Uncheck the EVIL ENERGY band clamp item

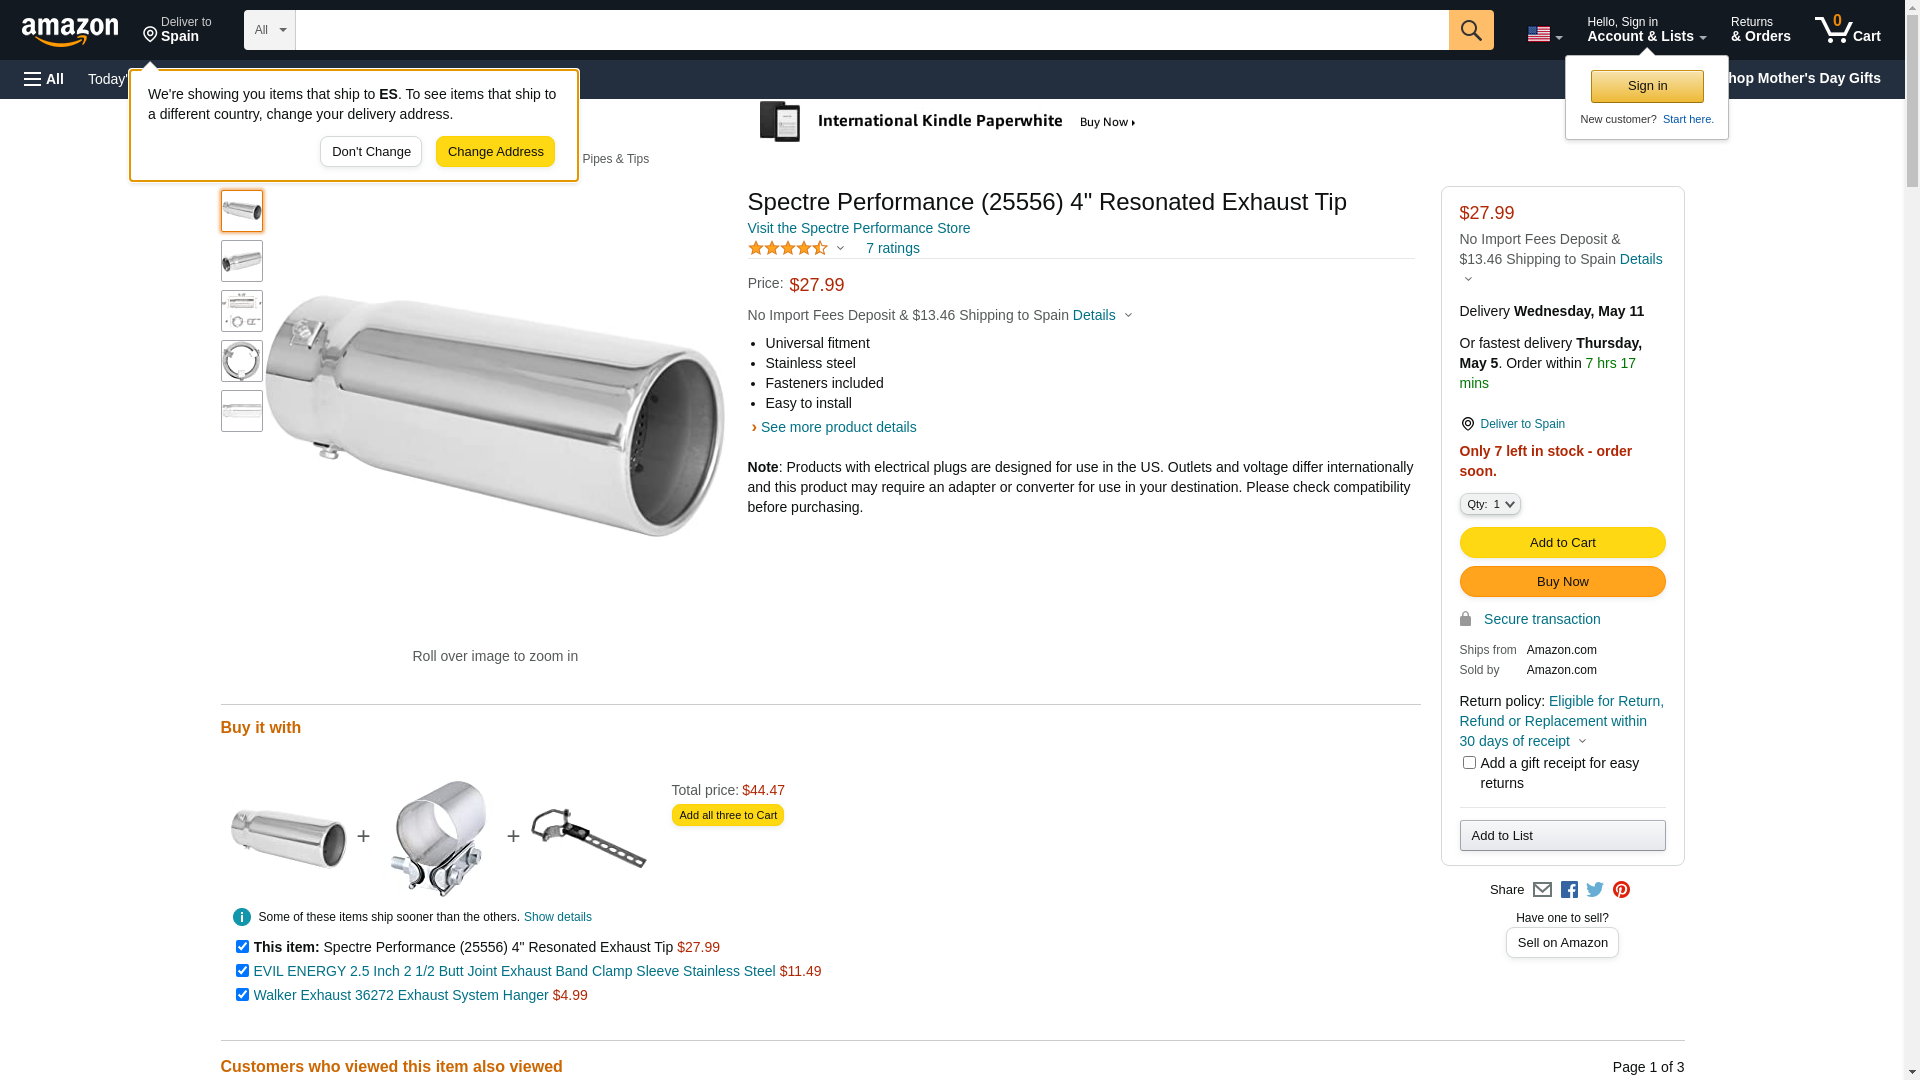click(x=242, y=970)
